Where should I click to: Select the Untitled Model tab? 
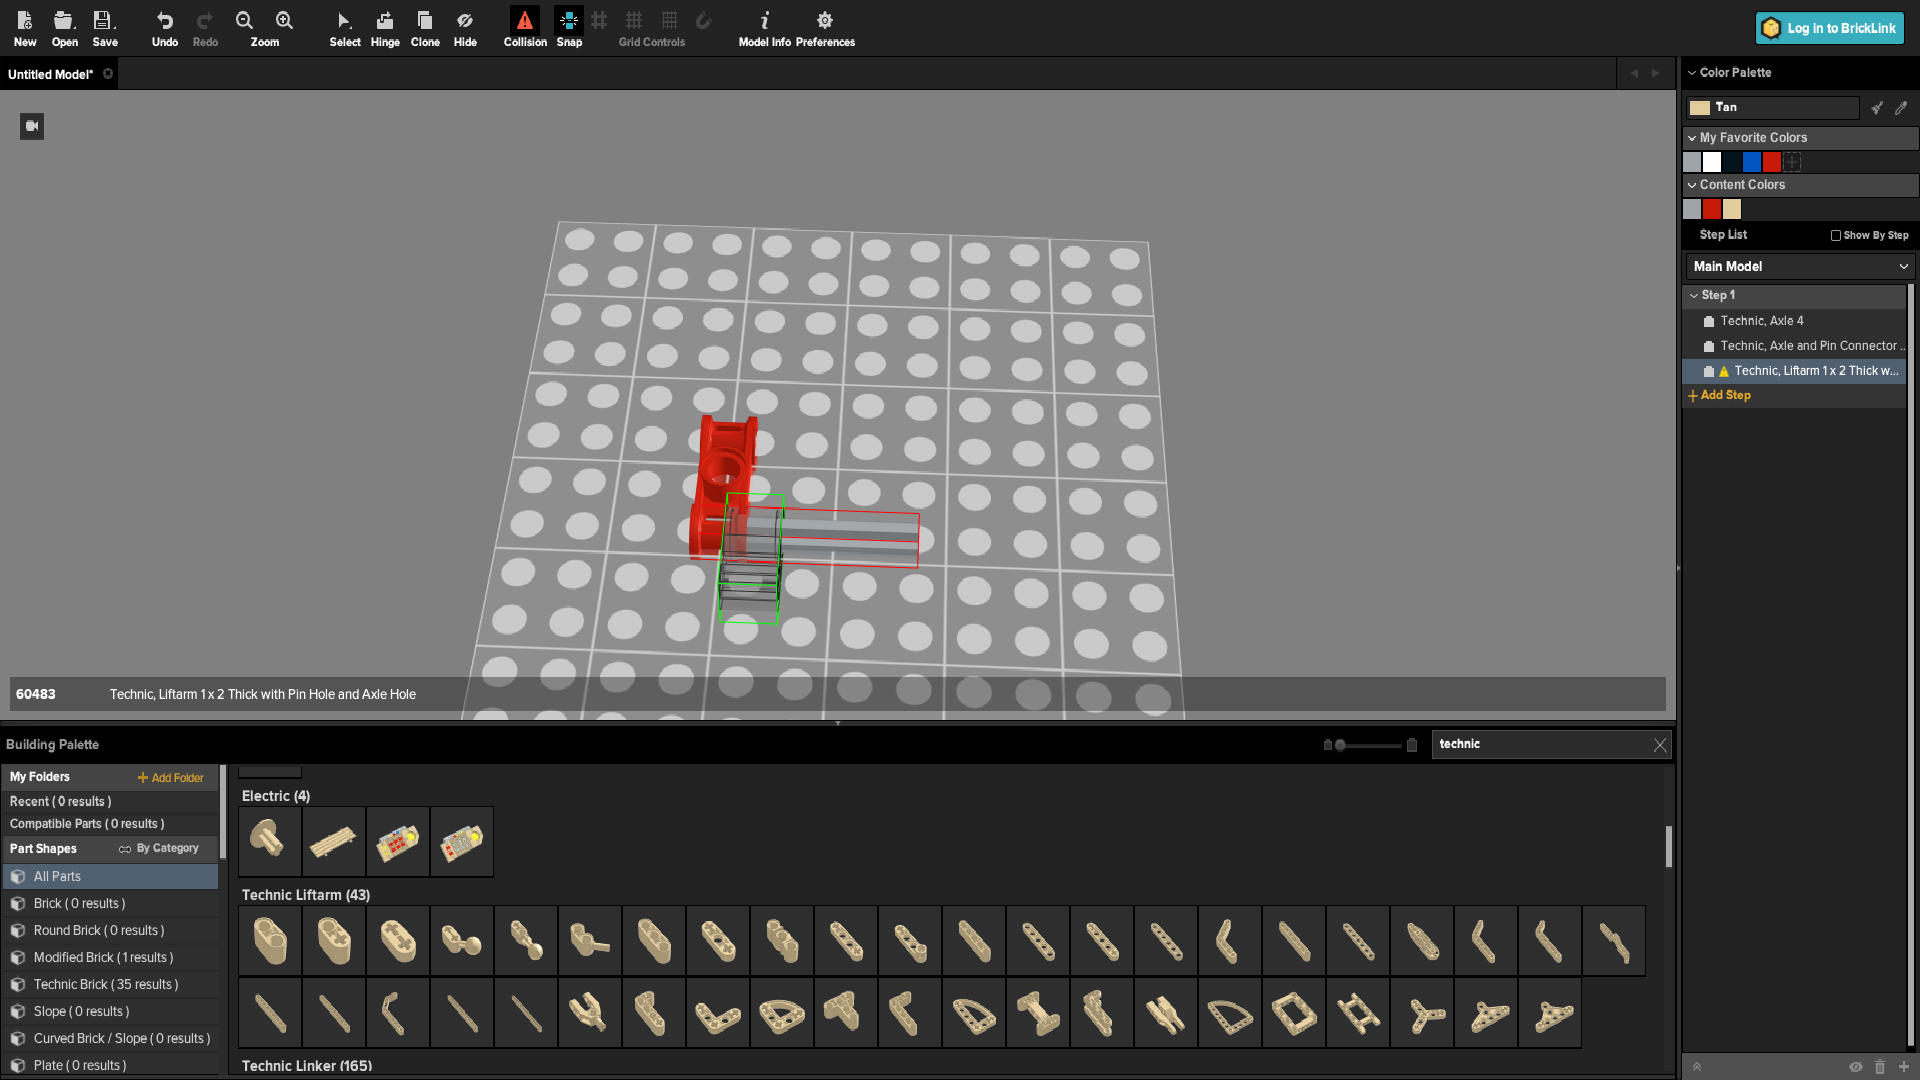(50, 75)
